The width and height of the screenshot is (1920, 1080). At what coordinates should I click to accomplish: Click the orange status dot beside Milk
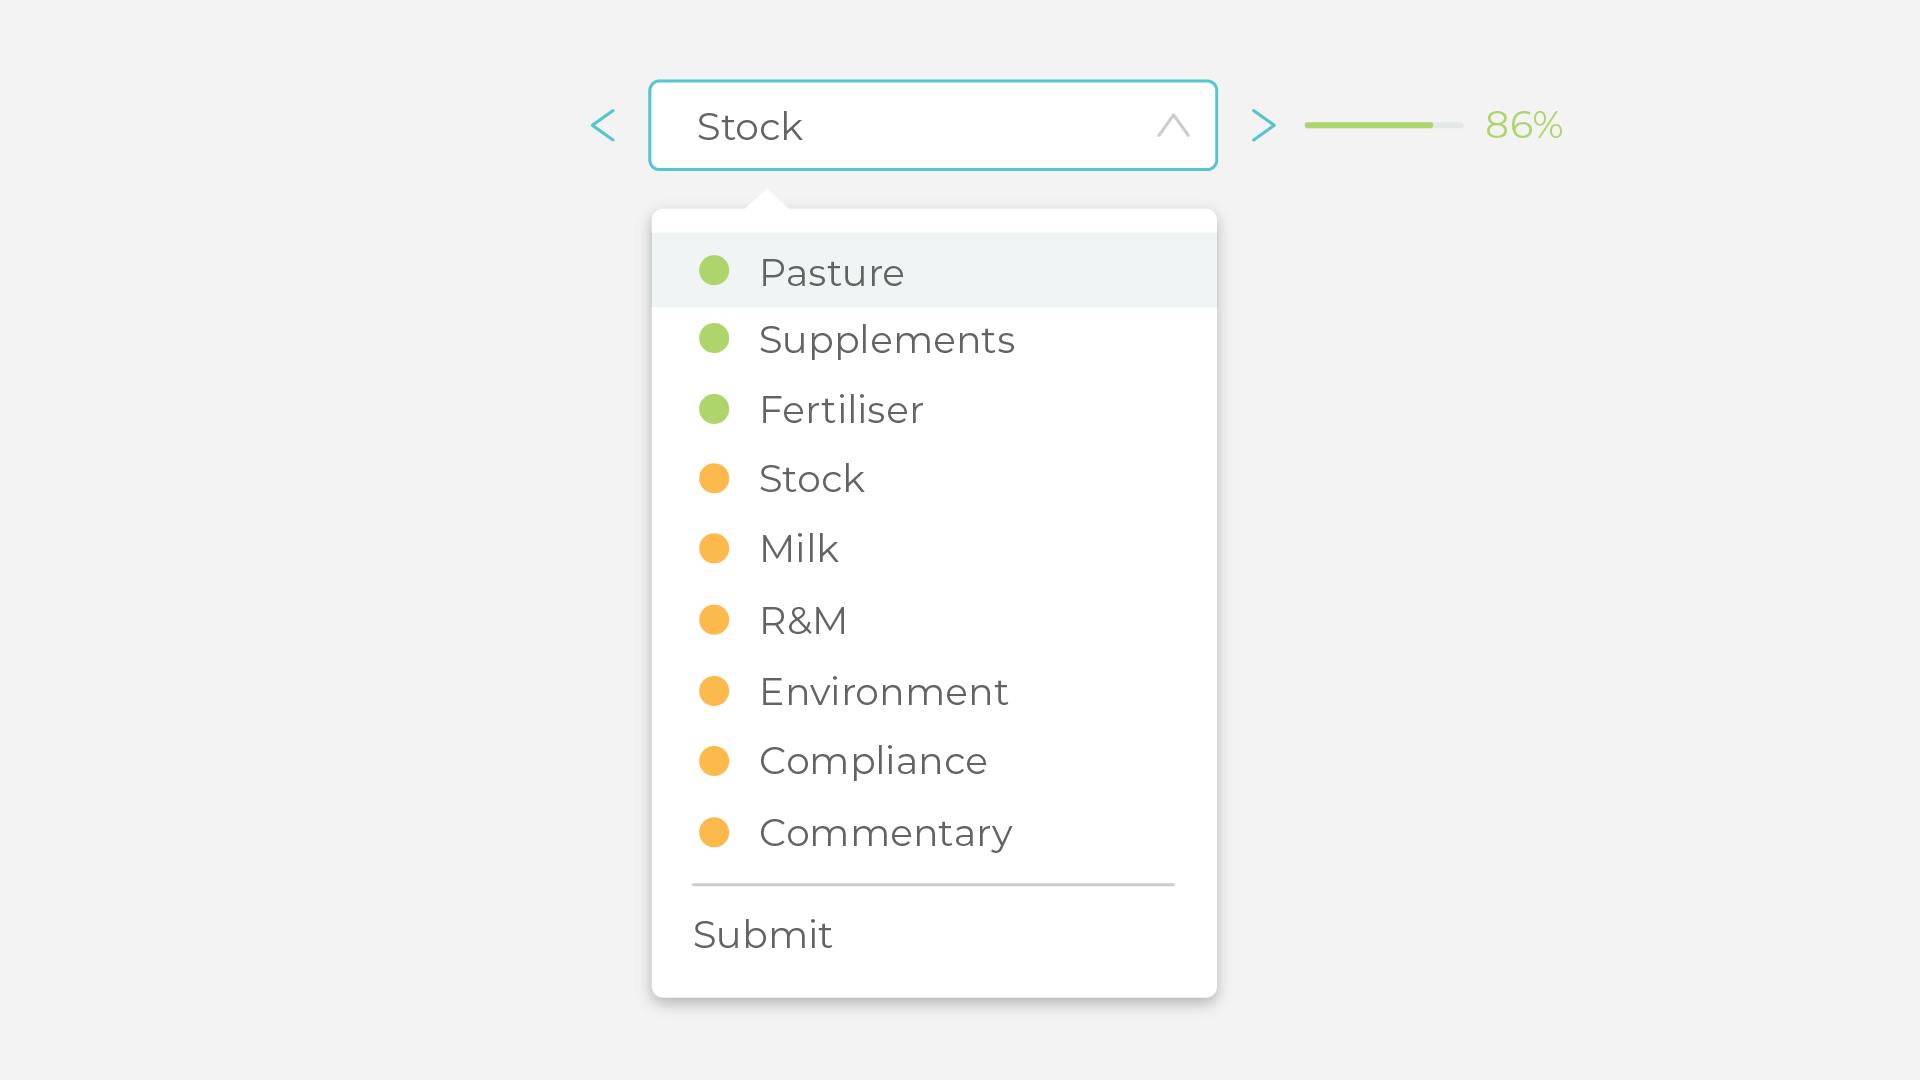coord(714,549)
